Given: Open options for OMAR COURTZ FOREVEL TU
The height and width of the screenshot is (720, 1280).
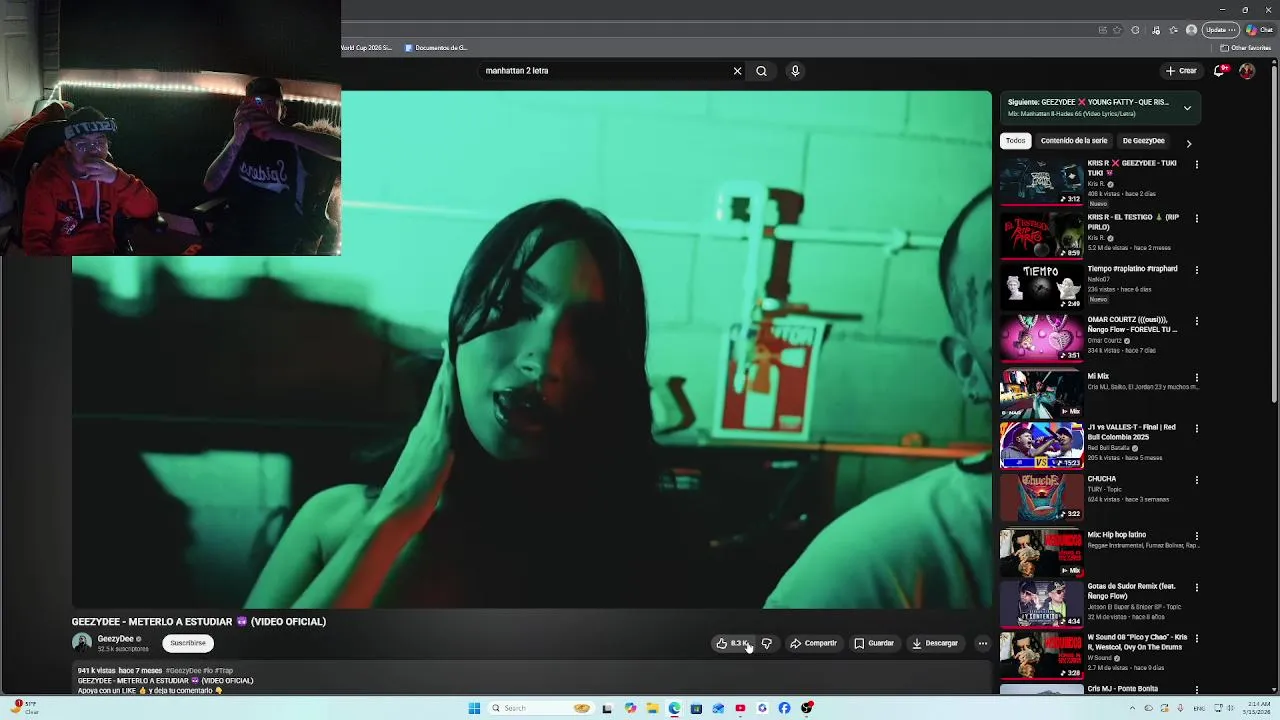Looking at the screenshot, I should point(1197,322).
